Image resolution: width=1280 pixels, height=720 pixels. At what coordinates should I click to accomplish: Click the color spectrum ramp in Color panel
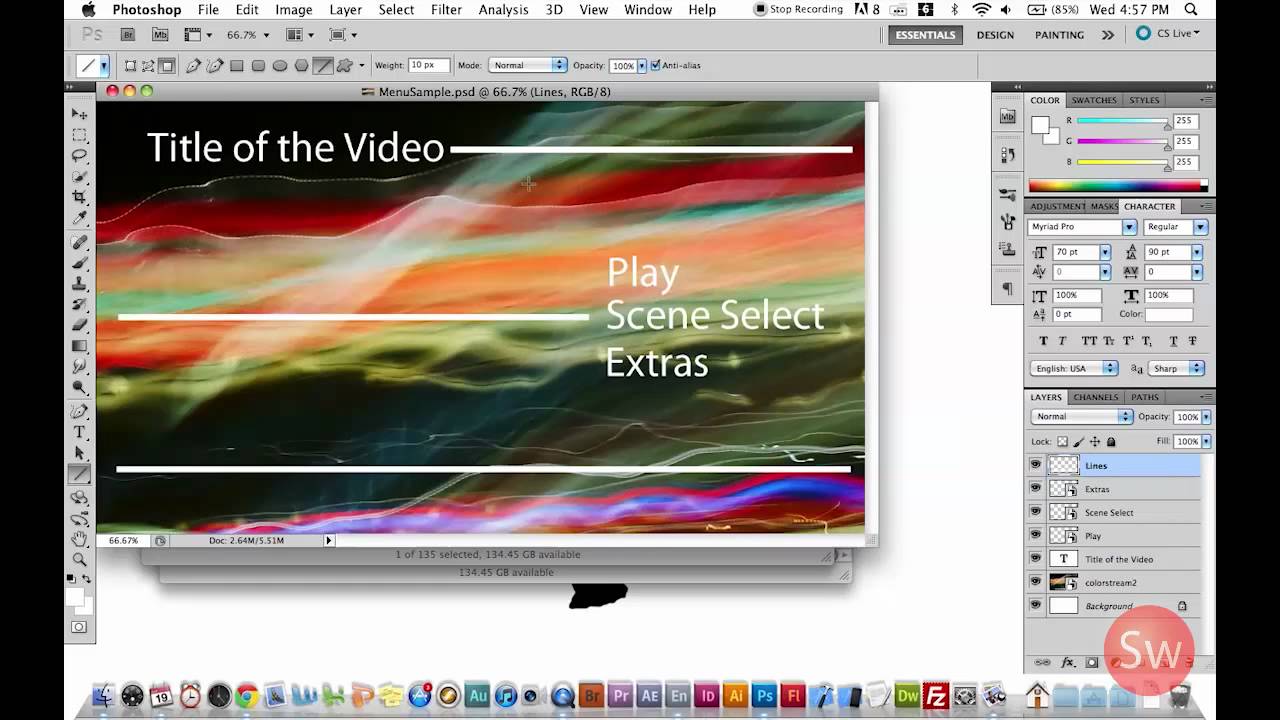[1118, 186]
